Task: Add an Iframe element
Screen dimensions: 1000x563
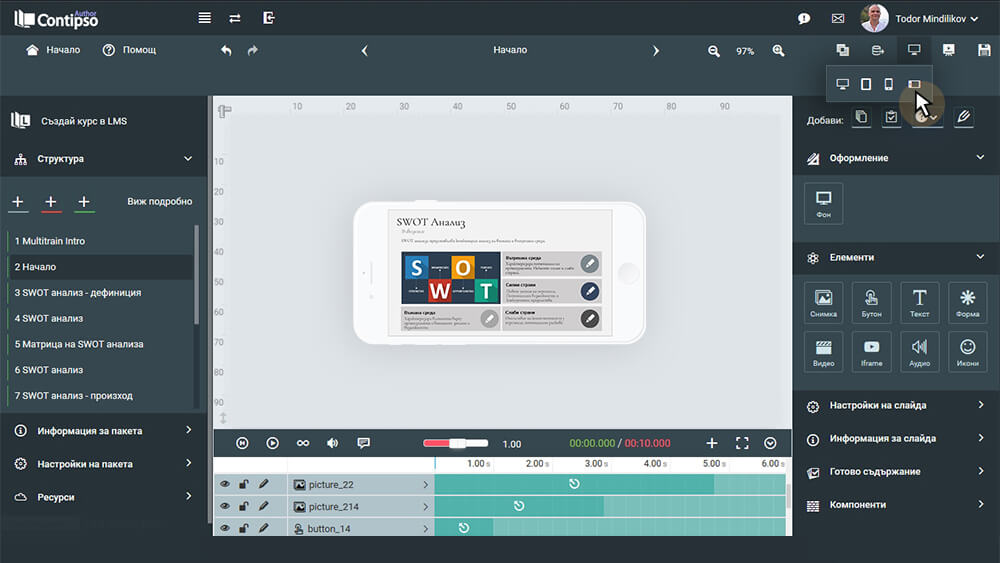Action: click(x=871, y=351)
